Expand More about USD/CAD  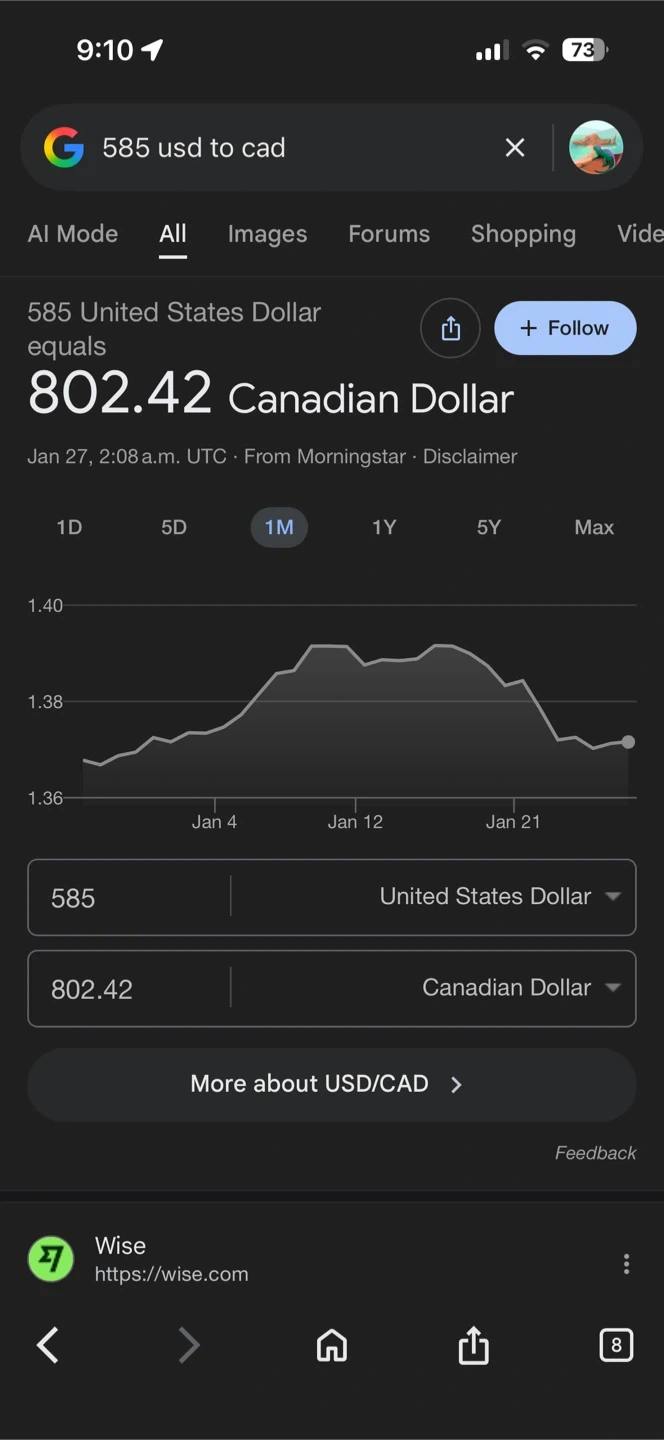pyautogui.click(x=331, y=1084)
